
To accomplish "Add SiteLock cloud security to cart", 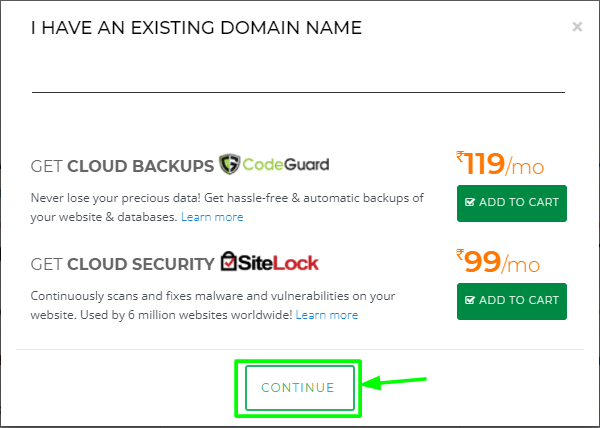I will point(512,301).
